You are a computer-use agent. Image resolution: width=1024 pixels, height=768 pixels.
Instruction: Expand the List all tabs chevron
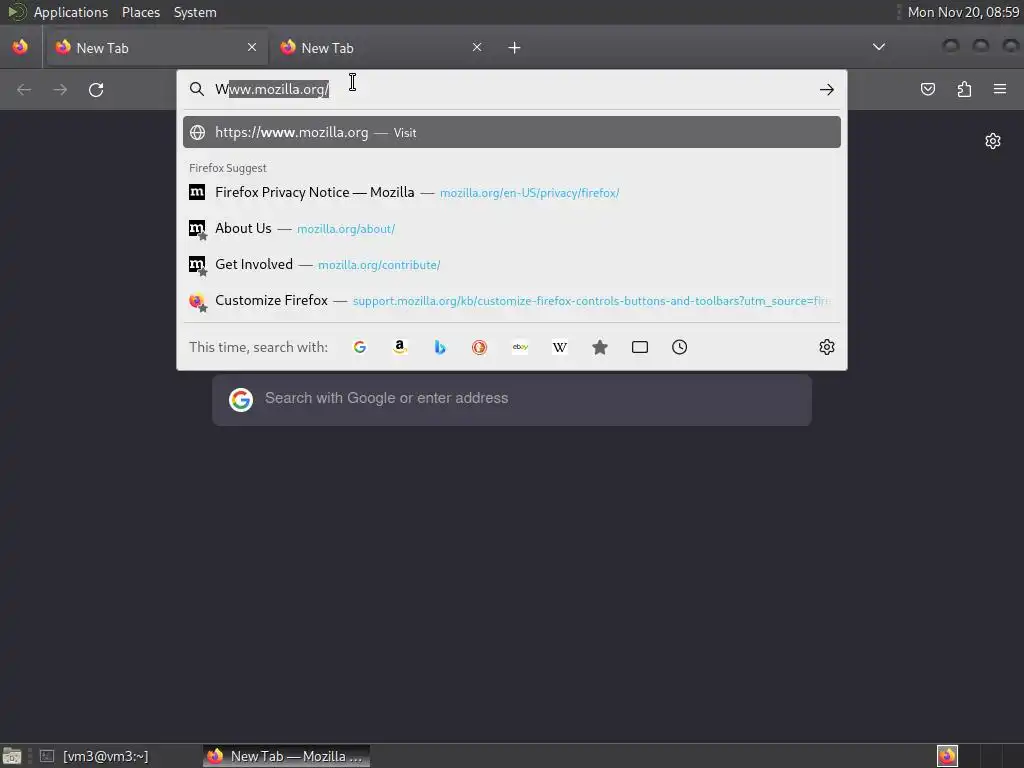coord(879,47)
